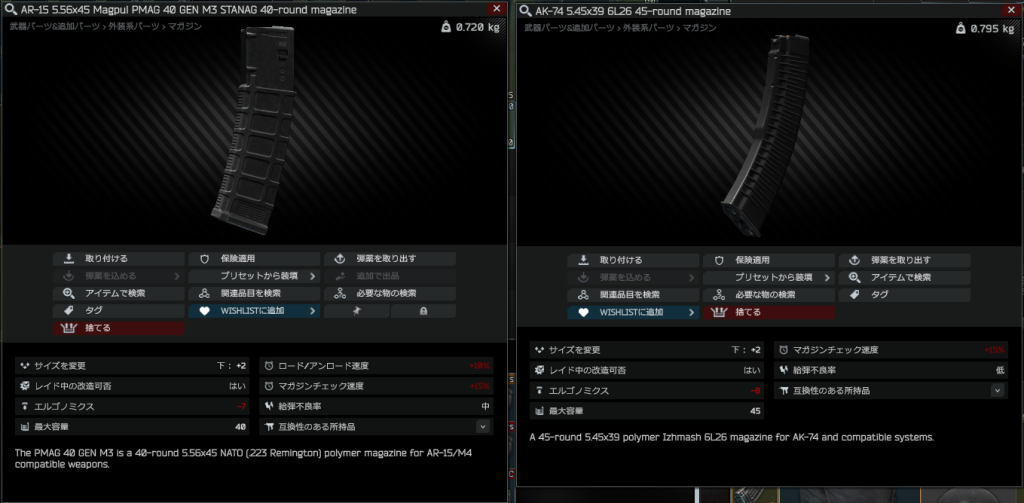1024x503 pixels.
Task: Select マガジン breadcrumb in the PMAG window
Action: [x=185, y=27]
